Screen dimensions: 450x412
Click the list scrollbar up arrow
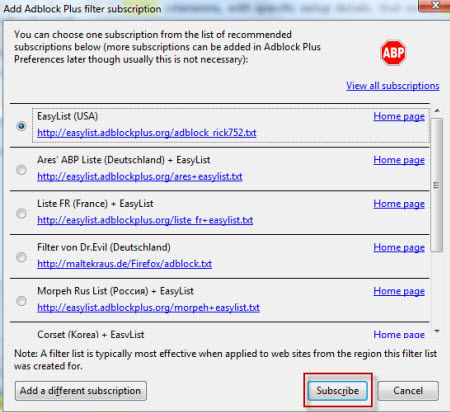click(x=437, y=110)
